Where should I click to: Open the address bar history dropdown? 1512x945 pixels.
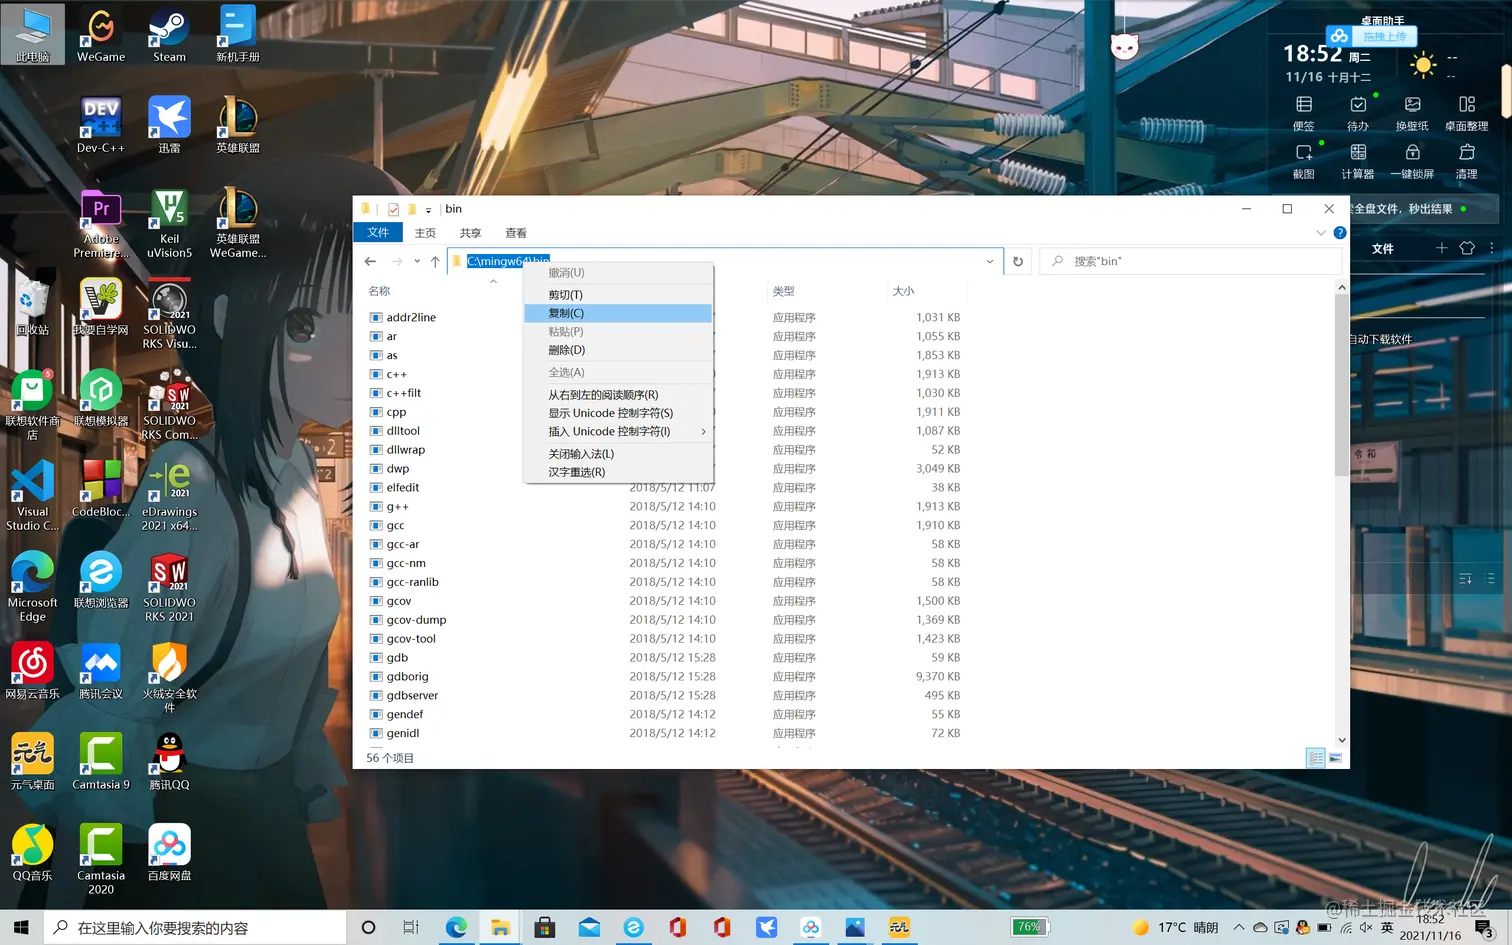pos(990,261)
